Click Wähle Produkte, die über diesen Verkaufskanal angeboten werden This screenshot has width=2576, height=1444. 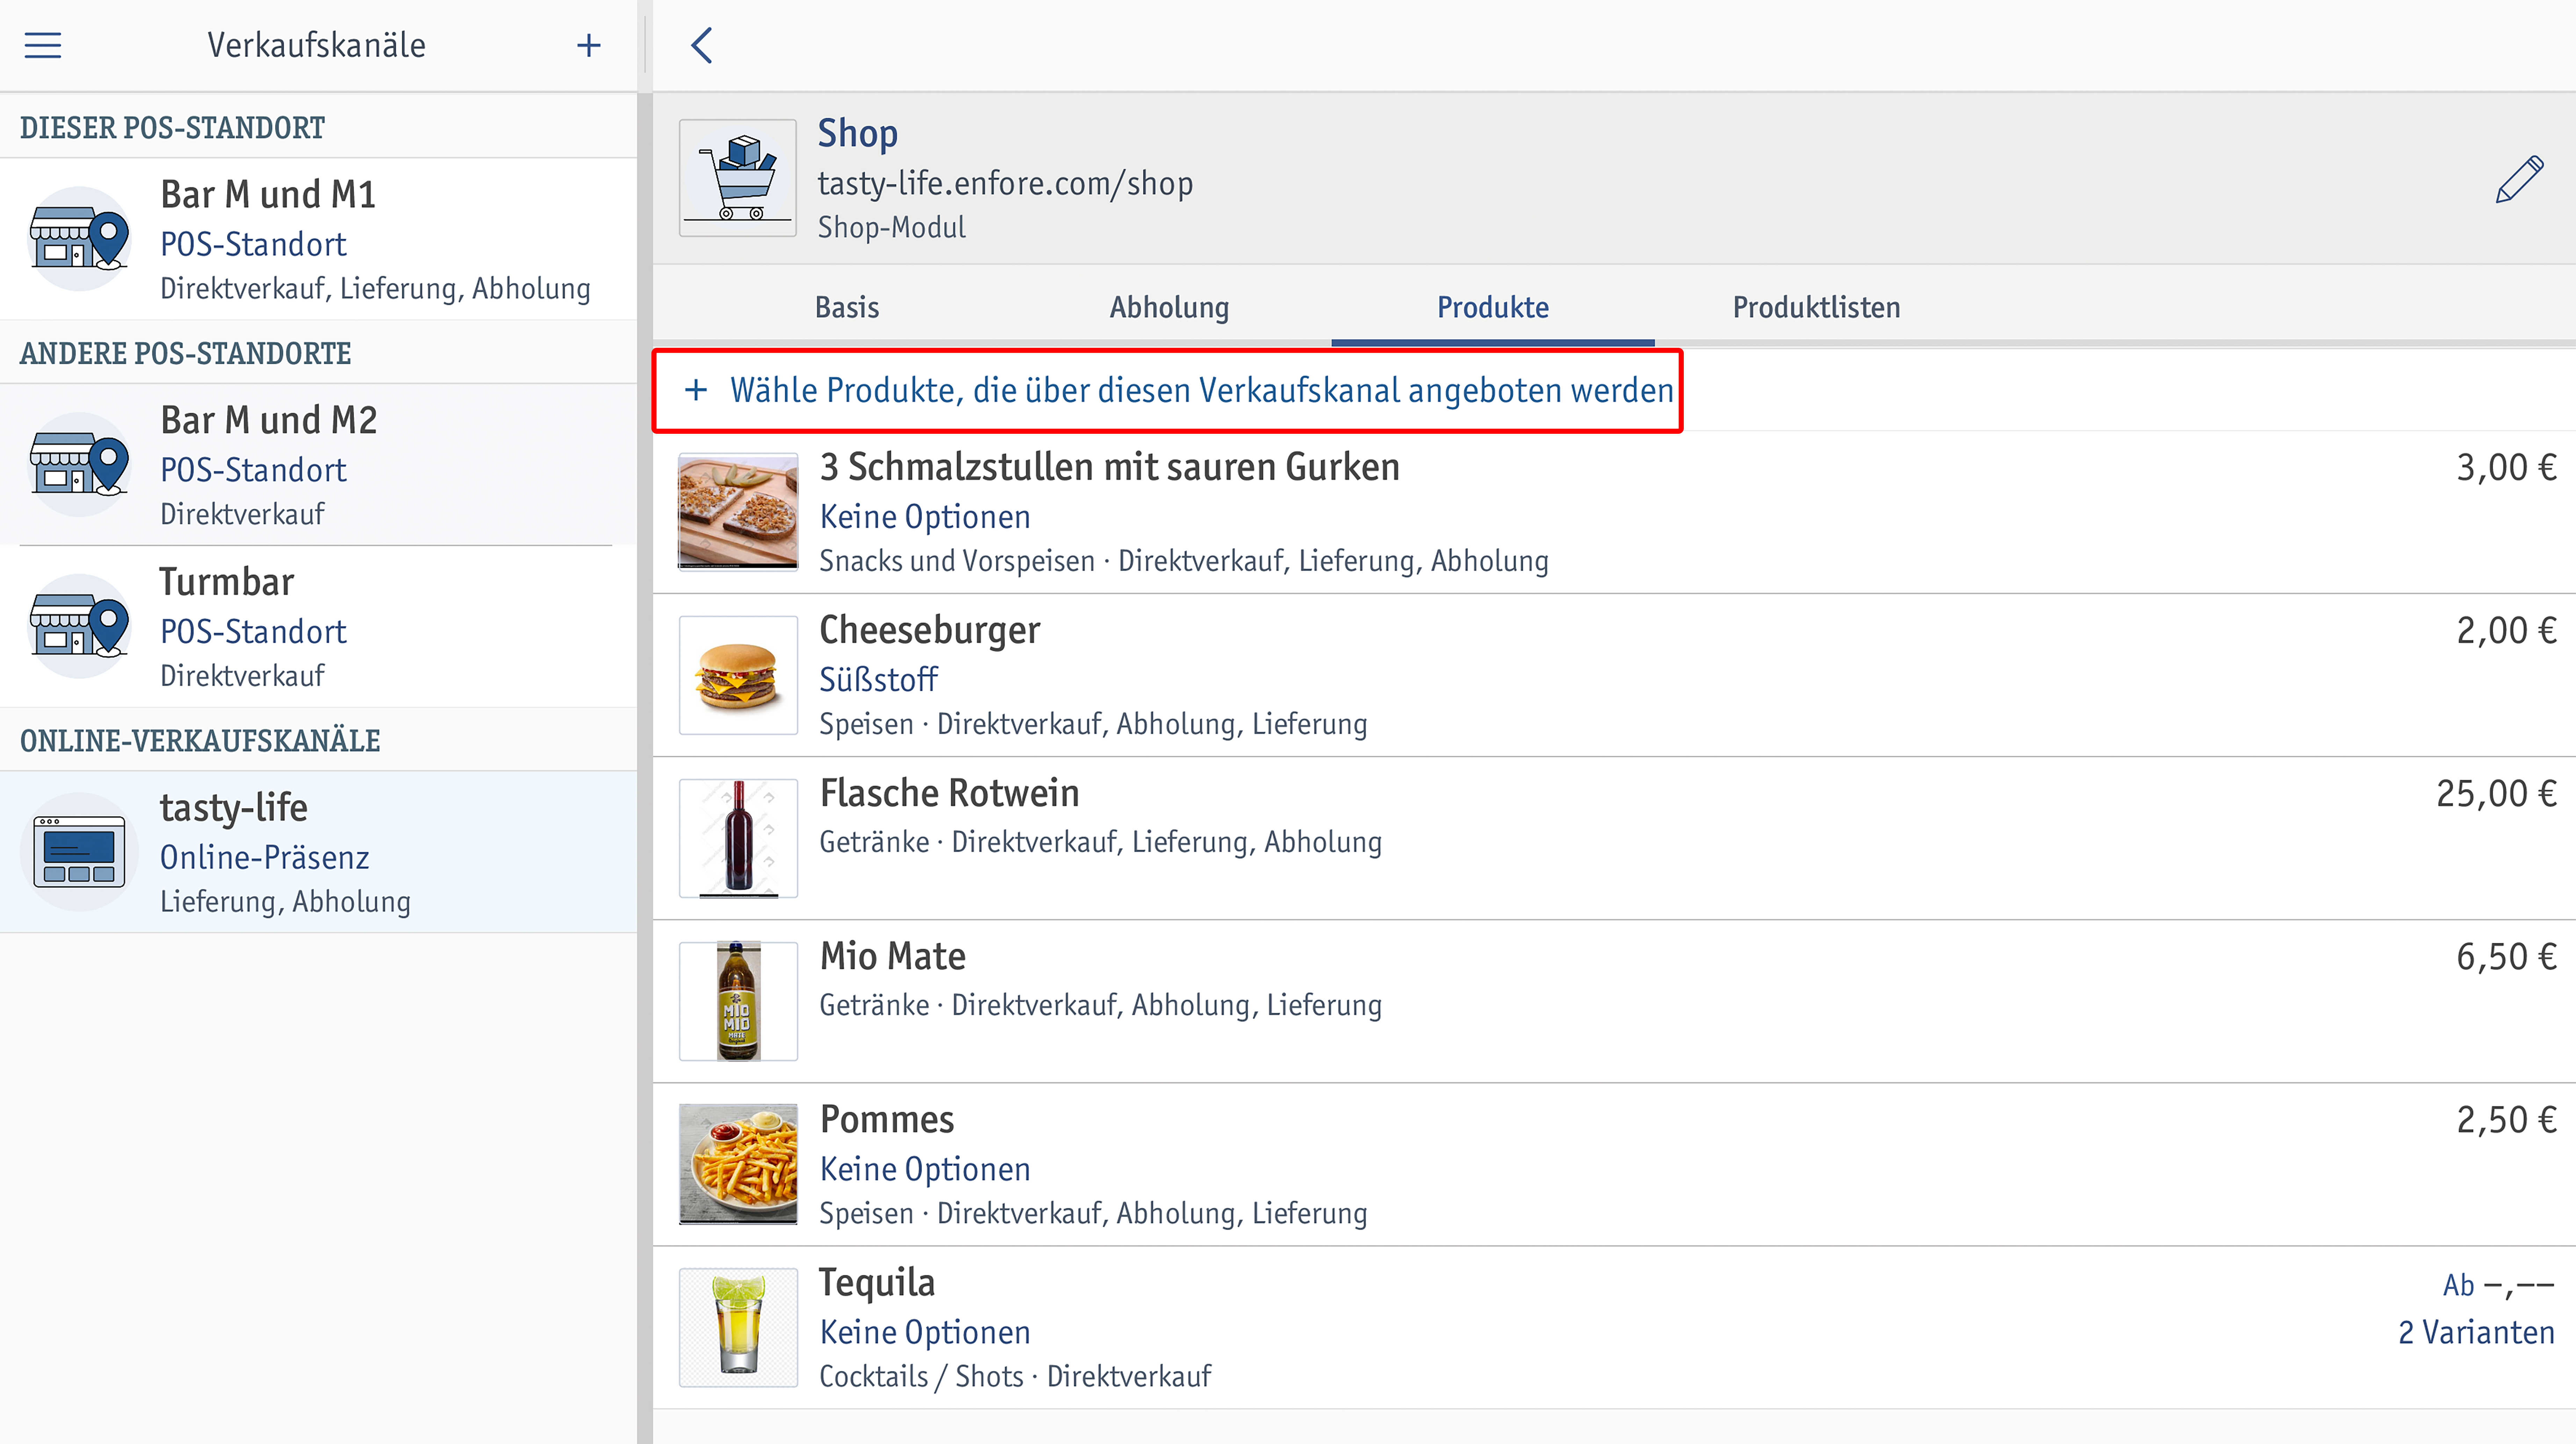(x=1201, y=390)
